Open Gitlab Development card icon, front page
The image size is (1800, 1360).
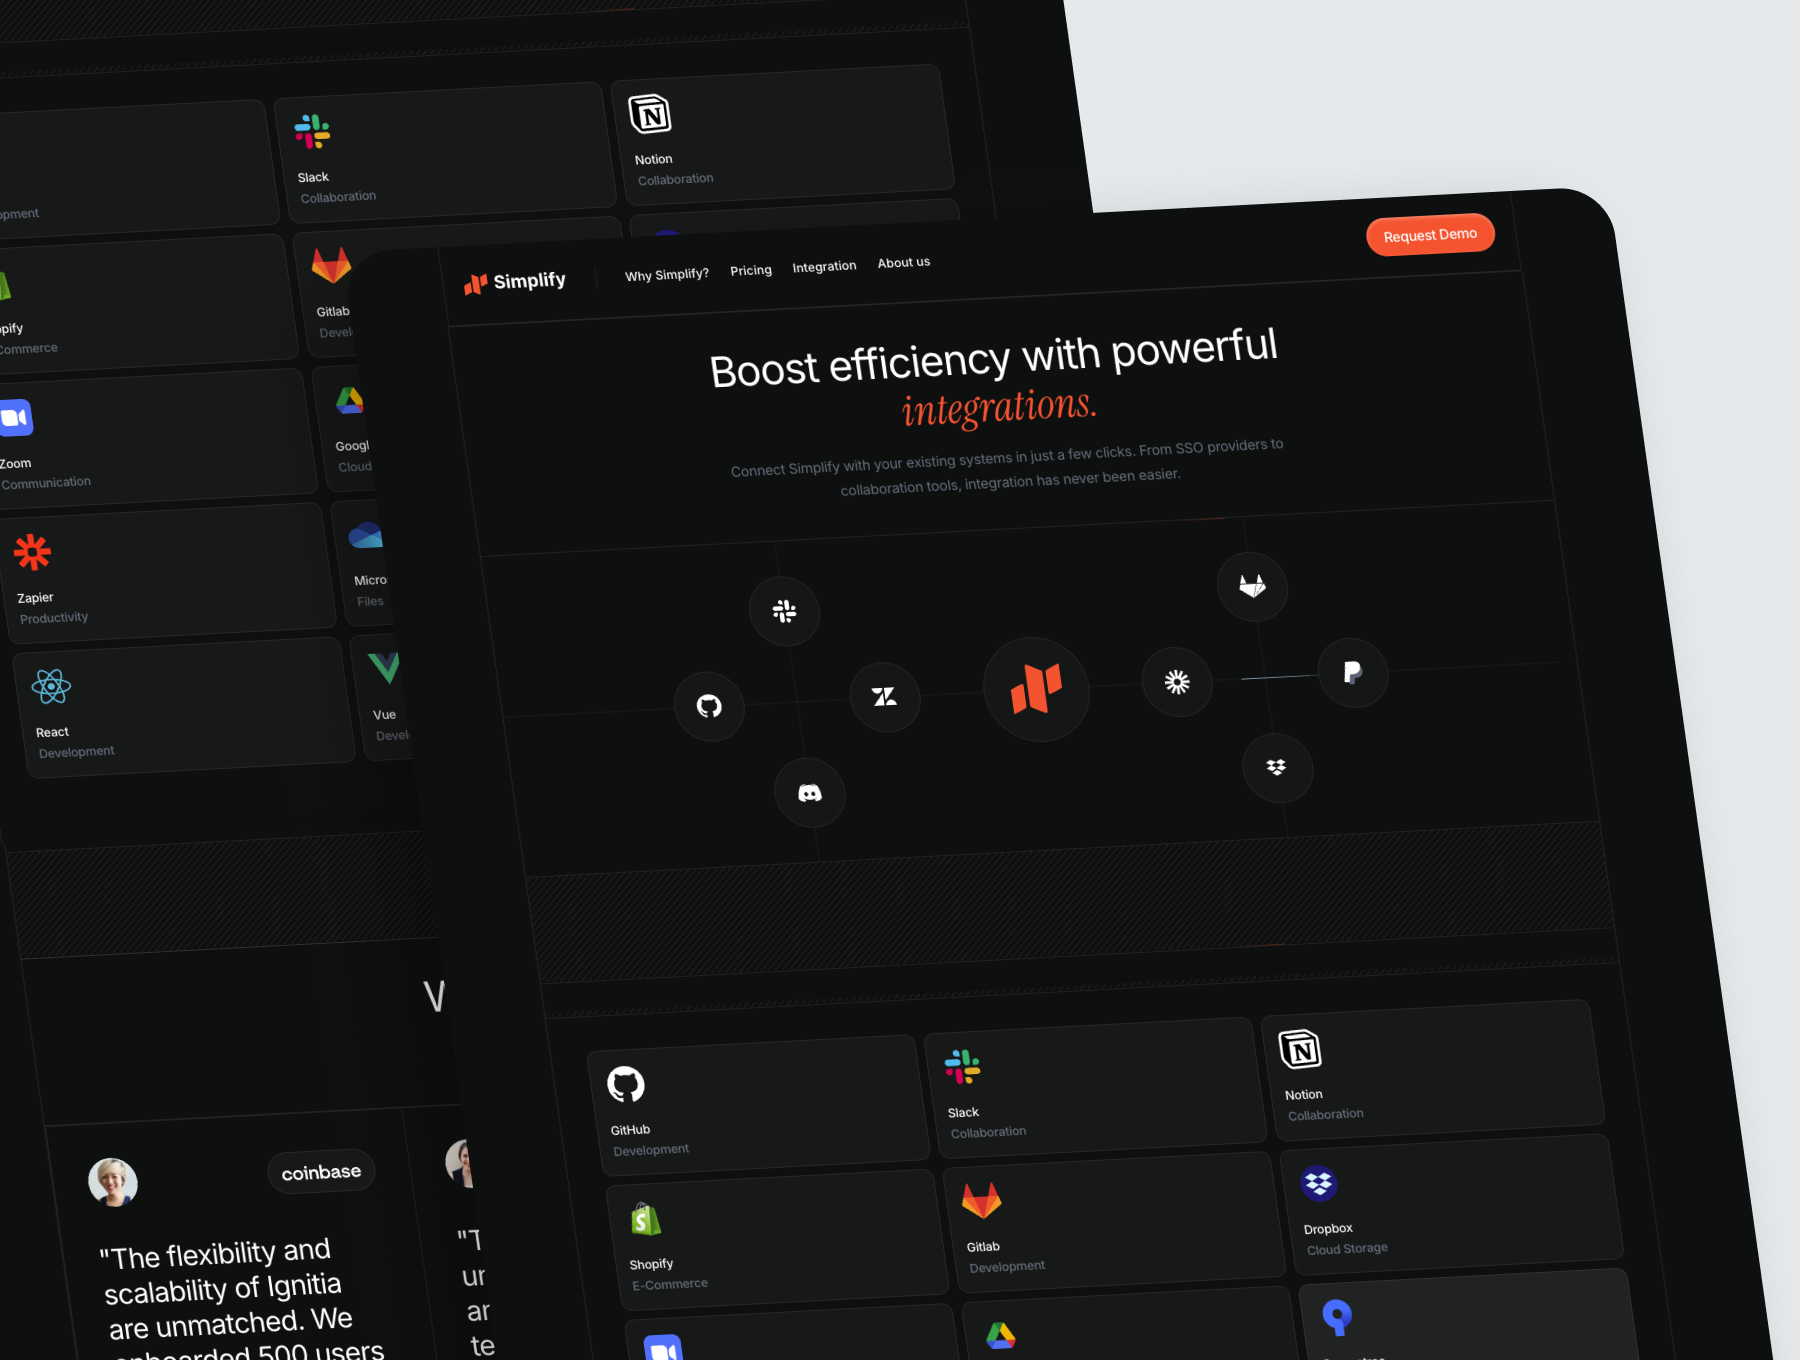tap(981, 1200)
